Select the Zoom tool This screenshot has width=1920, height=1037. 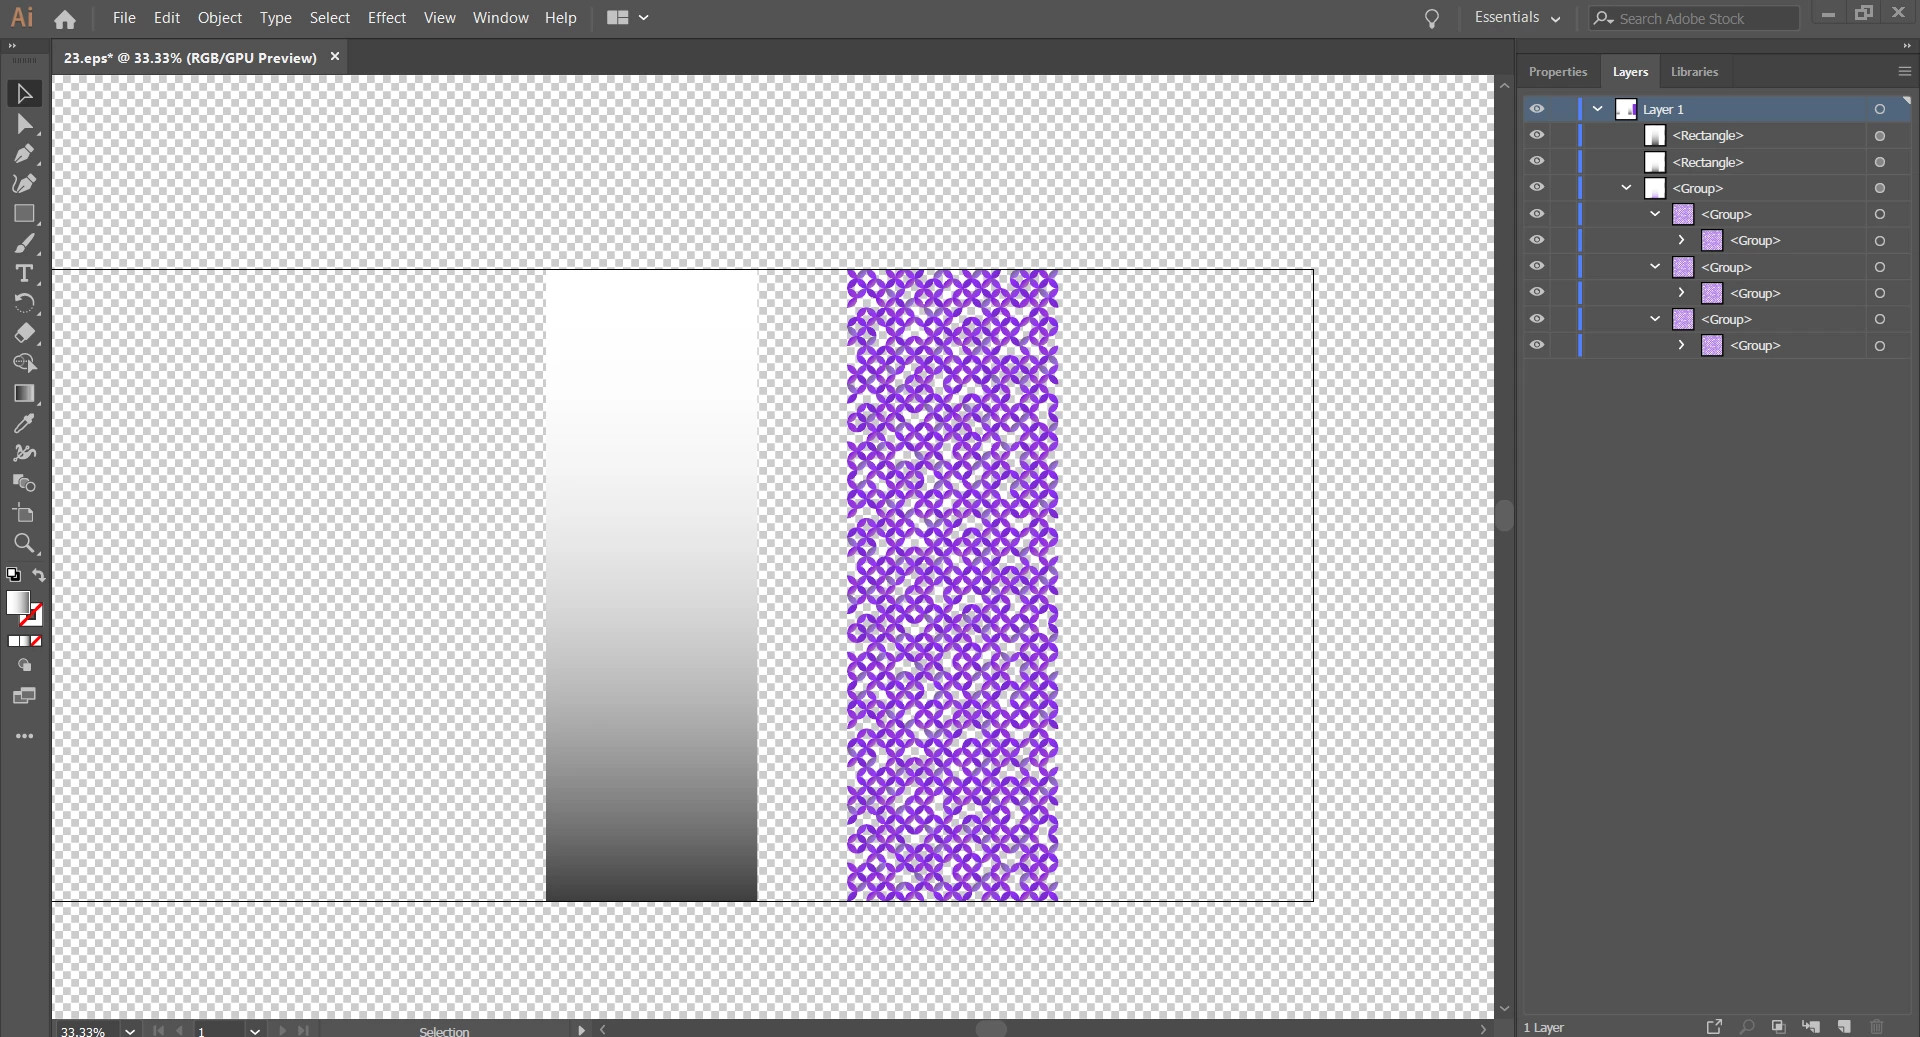(x=24, y=543)
